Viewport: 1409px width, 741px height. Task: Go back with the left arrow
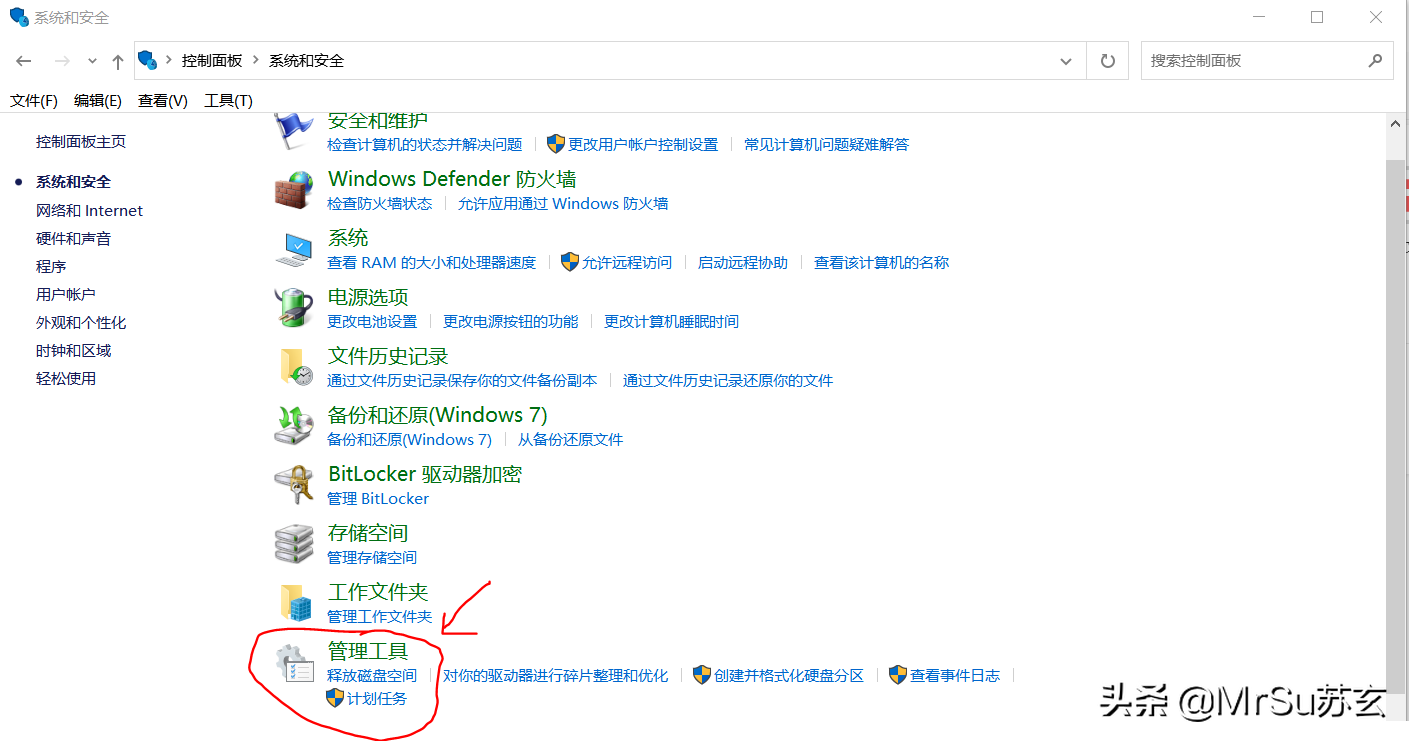pos(24,61)
